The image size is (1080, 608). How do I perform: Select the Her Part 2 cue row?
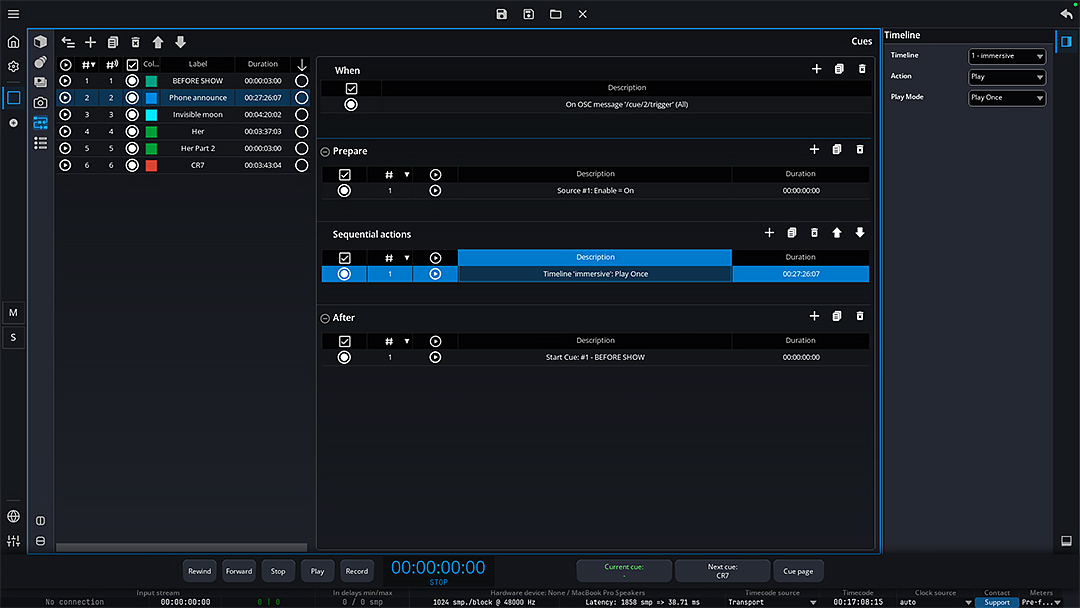point(198,148)
